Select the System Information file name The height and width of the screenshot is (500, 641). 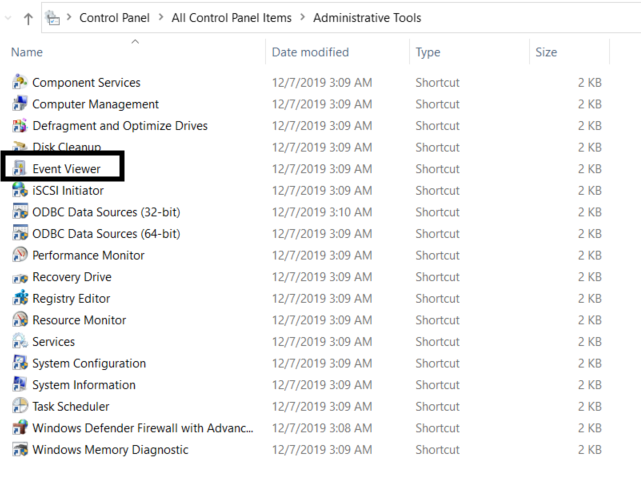[84, 385]
